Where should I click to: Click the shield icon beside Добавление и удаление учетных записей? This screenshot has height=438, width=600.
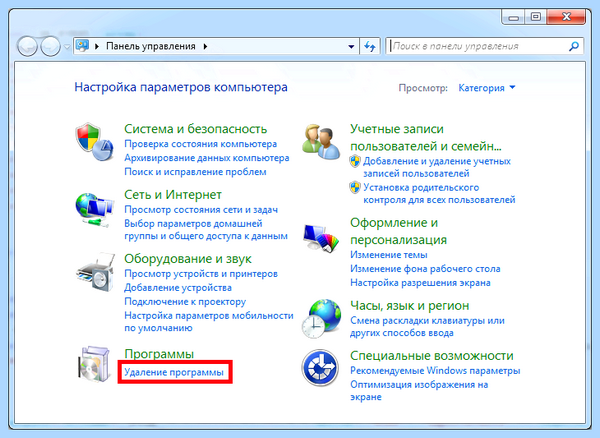355,161
